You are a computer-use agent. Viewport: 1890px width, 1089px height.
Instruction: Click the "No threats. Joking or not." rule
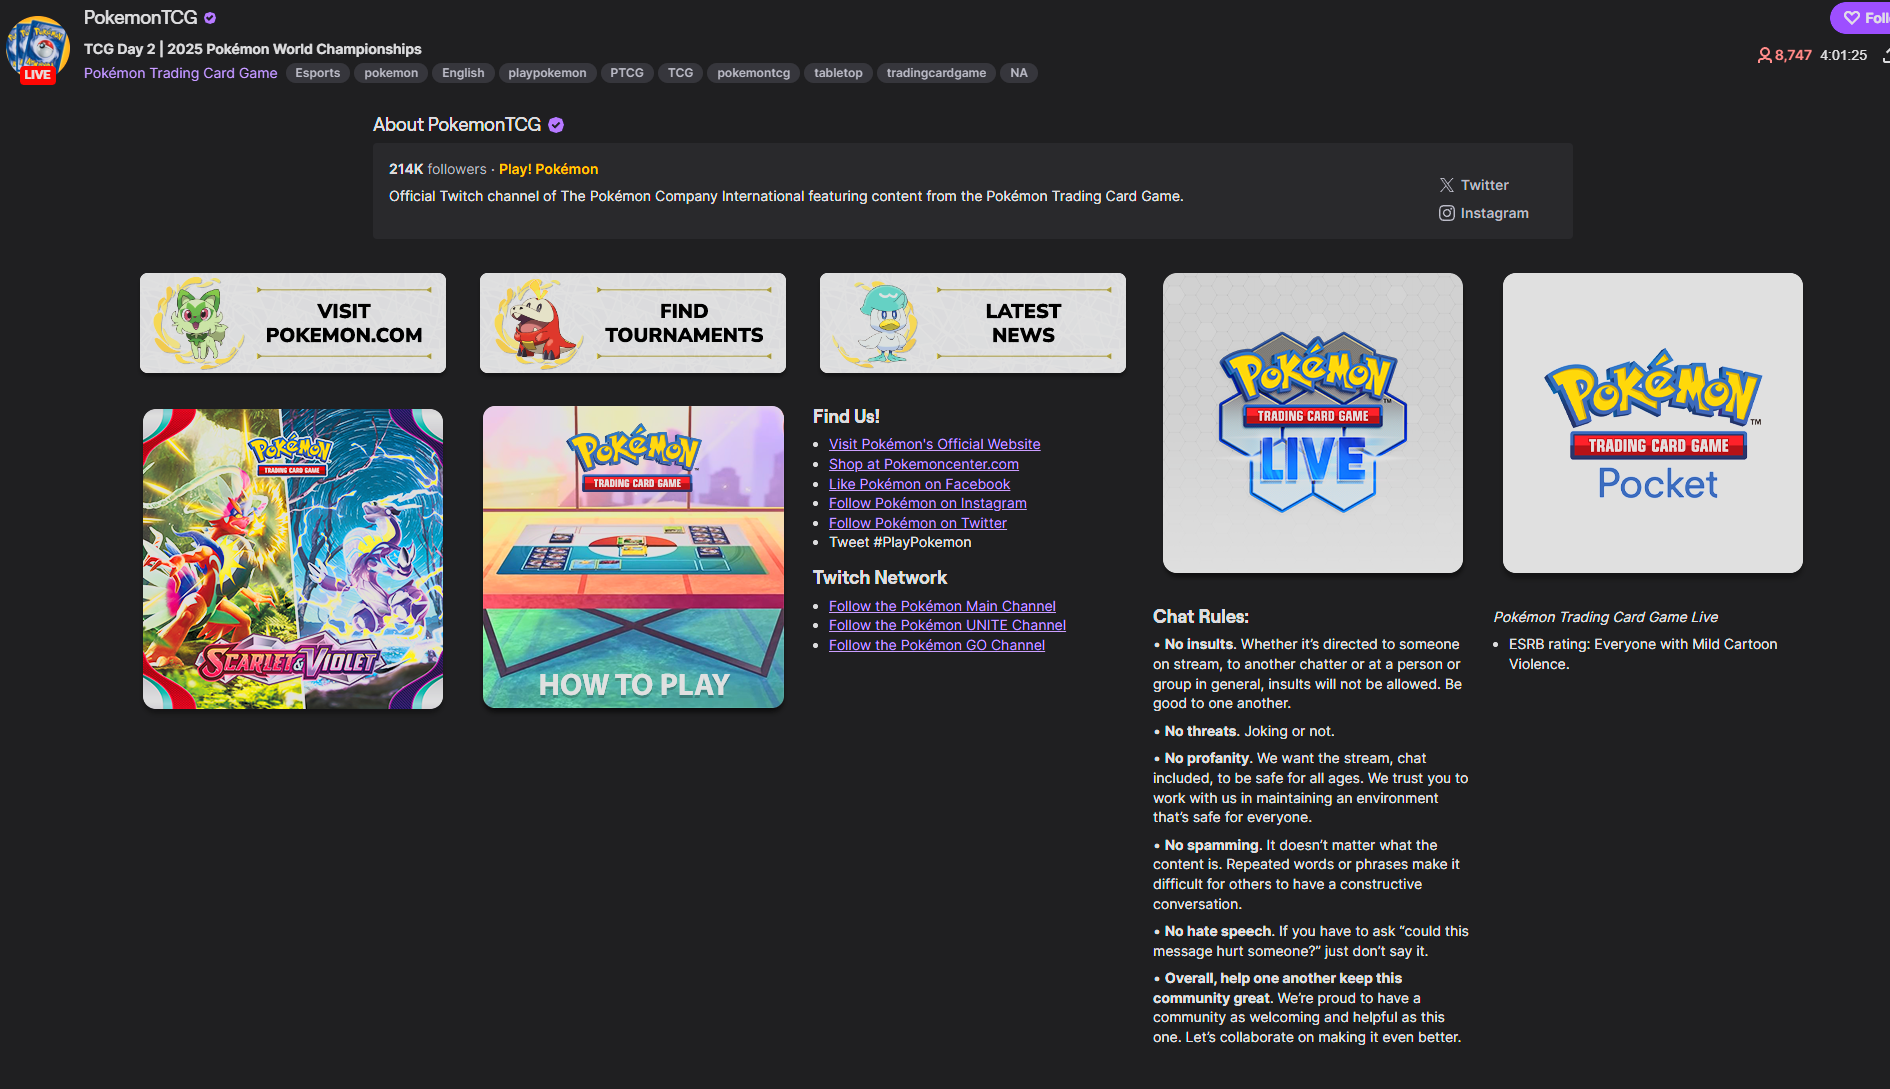[x=1244, y=731]
